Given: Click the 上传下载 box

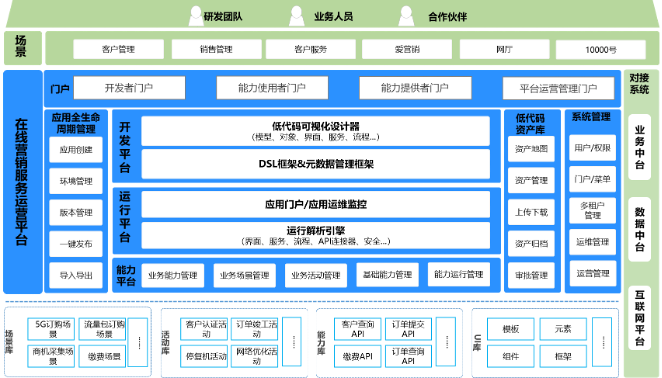Looking at the screenshot, I should coord(531,212).
